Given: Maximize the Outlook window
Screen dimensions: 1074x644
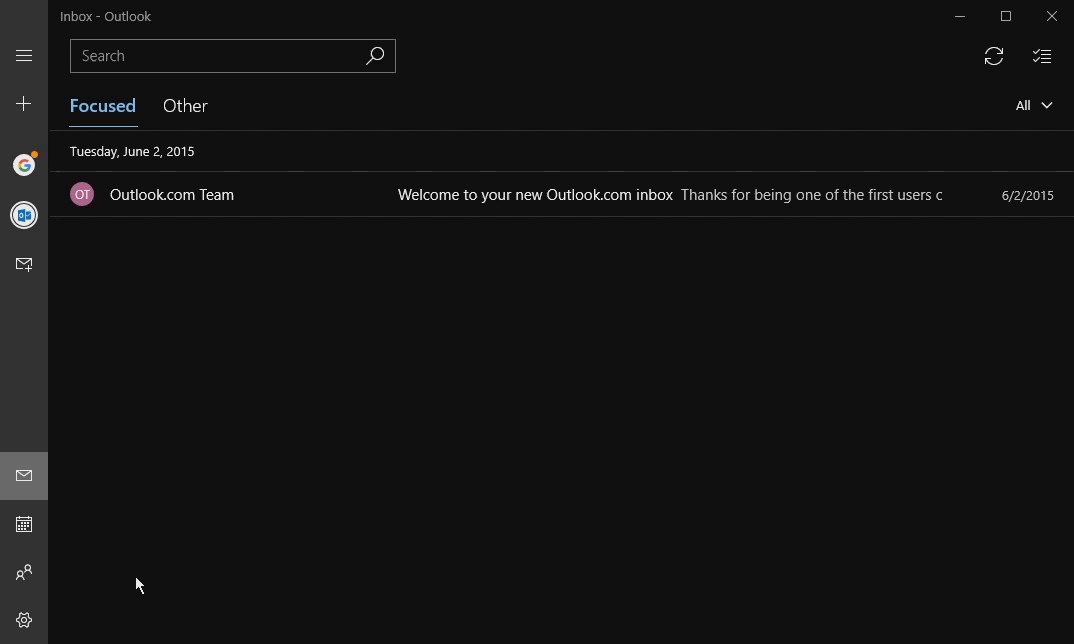Looking at the screenshot, I should tap(1006, 16).
